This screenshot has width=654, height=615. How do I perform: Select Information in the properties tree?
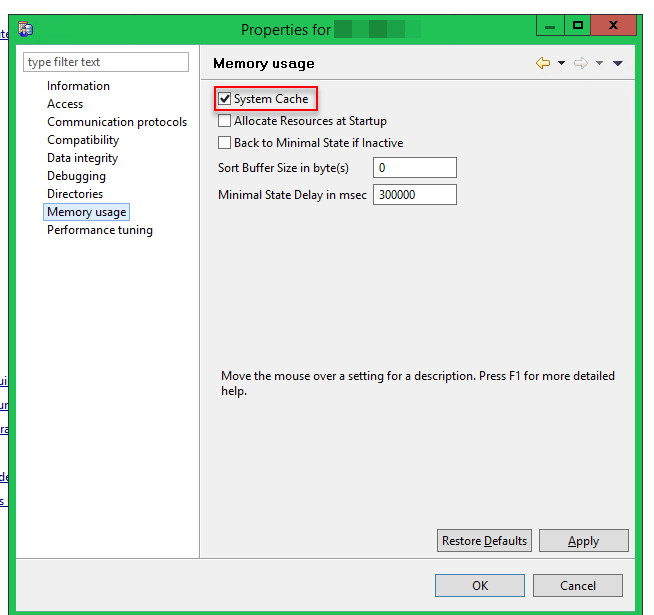click(x=78, y=86)
